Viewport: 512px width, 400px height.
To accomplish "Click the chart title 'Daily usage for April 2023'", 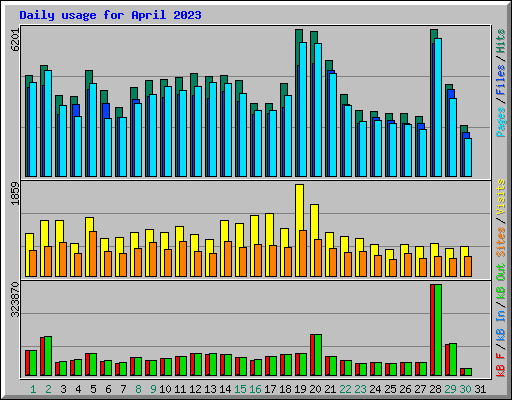I will click(x=110, y=15).
